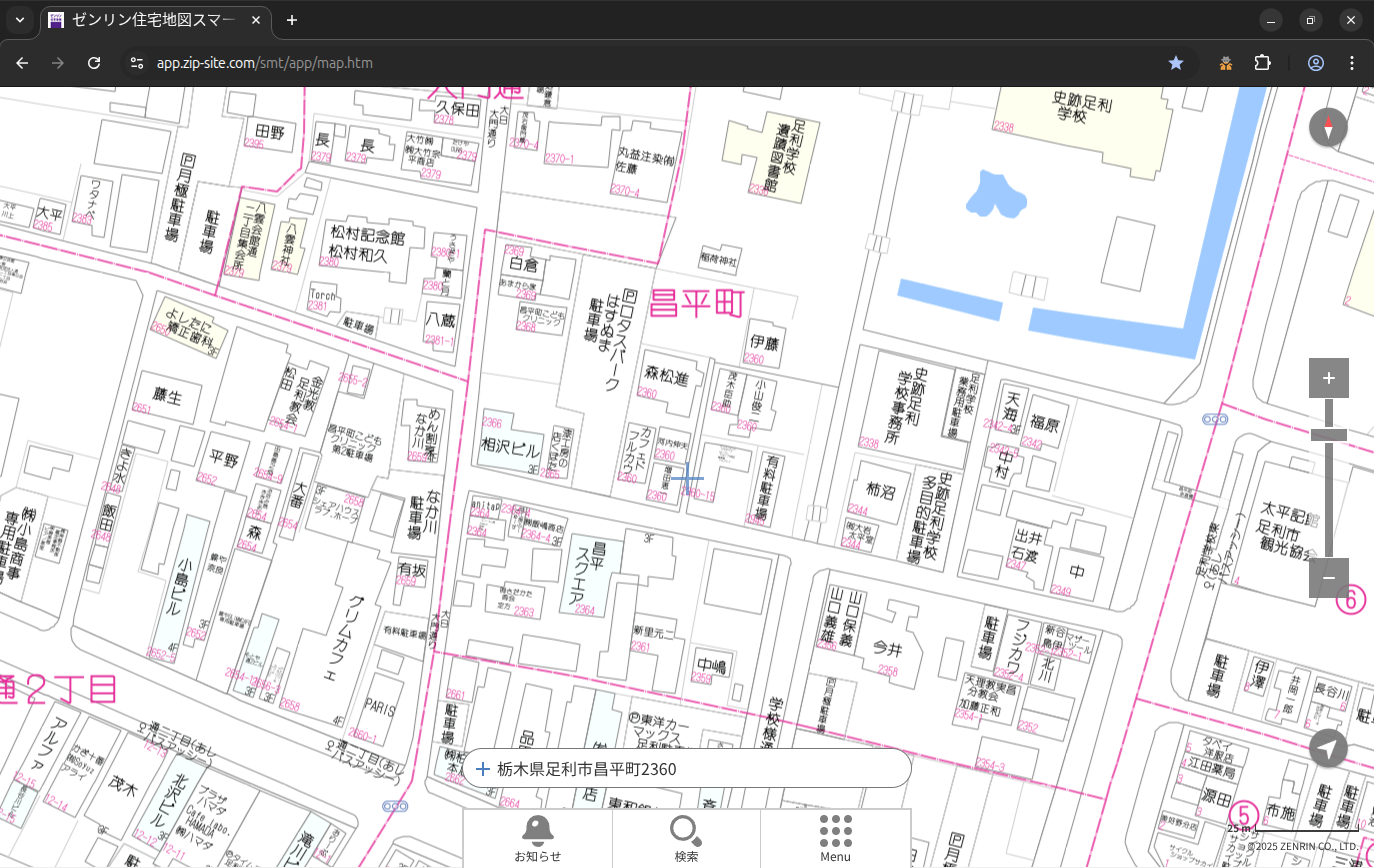Zoom in with the plus button
The height and width of the screenshot is (868, 1374).
(x=1328, y=378)
